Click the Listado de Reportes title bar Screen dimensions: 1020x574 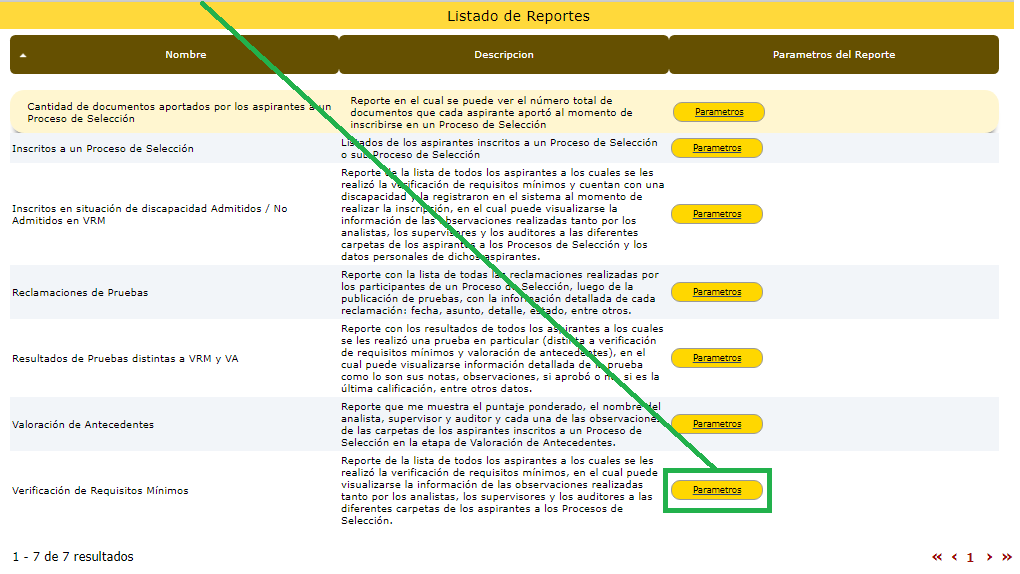518,16
